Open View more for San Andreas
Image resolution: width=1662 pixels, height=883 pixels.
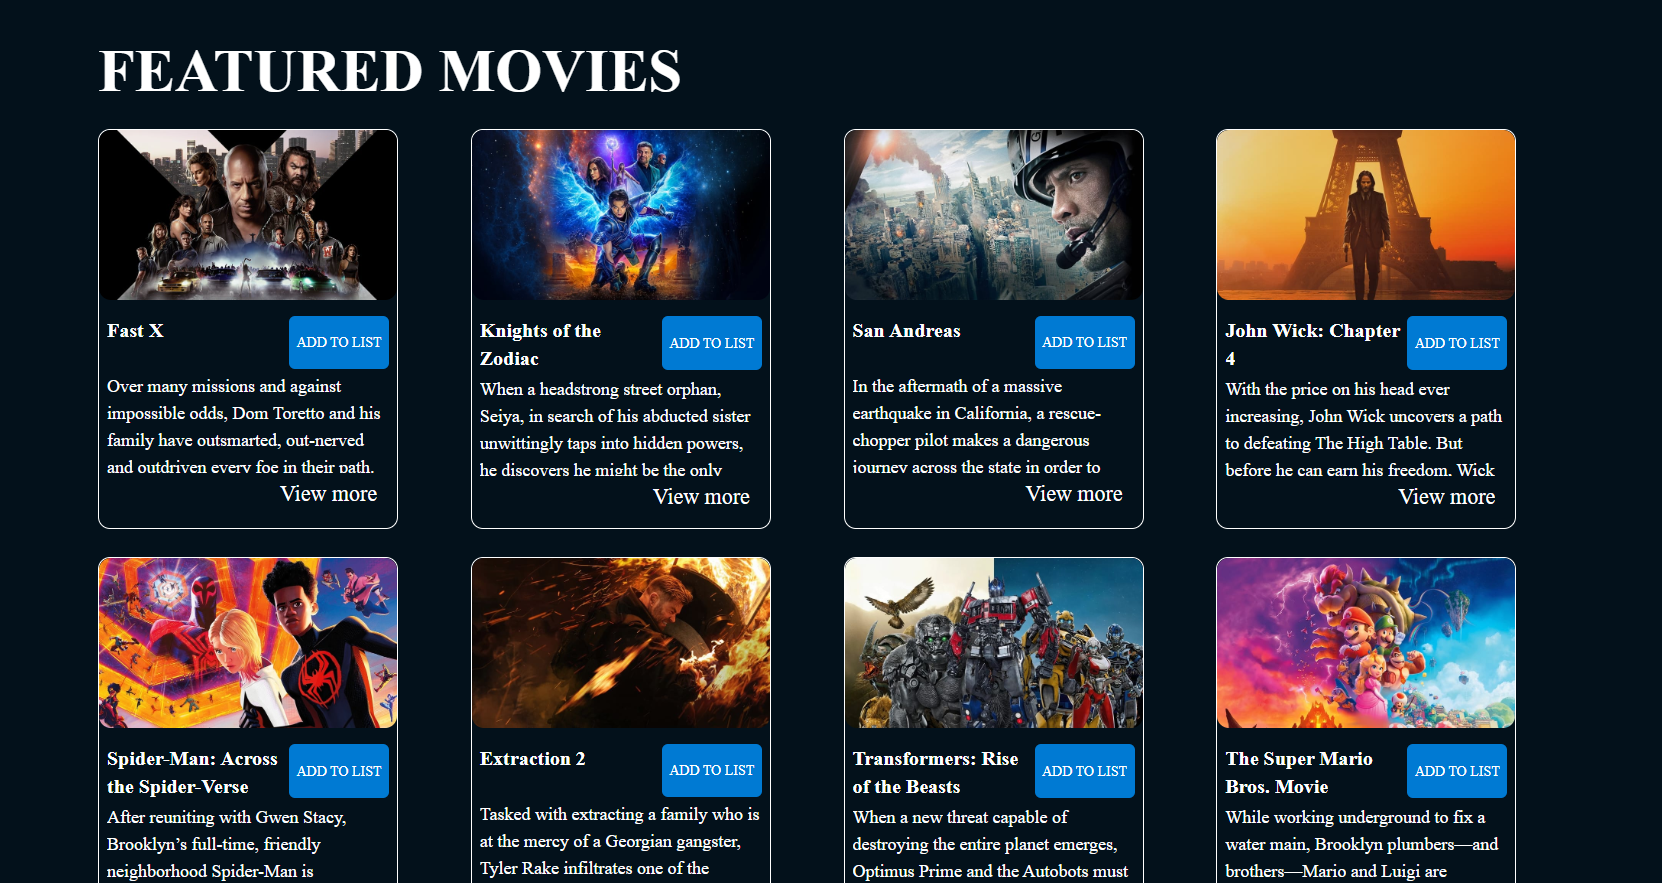click(x=1075, y=494)
